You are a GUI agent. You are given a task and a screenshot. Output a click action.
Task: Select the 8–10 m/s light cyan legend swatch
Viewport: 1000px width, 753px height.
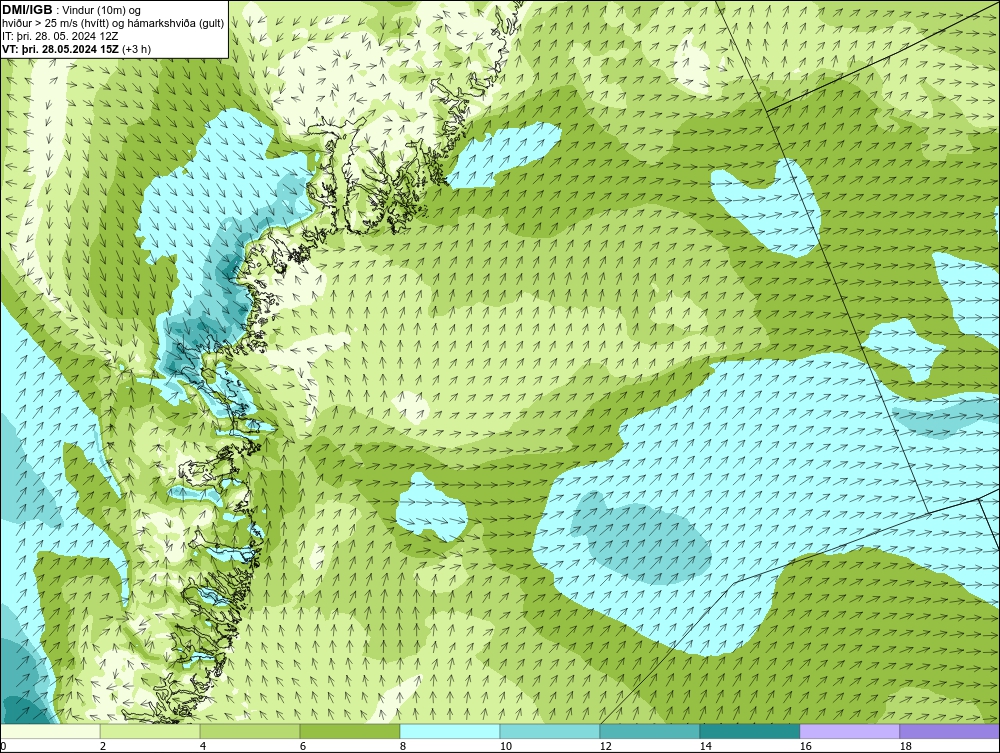[450, 731]
